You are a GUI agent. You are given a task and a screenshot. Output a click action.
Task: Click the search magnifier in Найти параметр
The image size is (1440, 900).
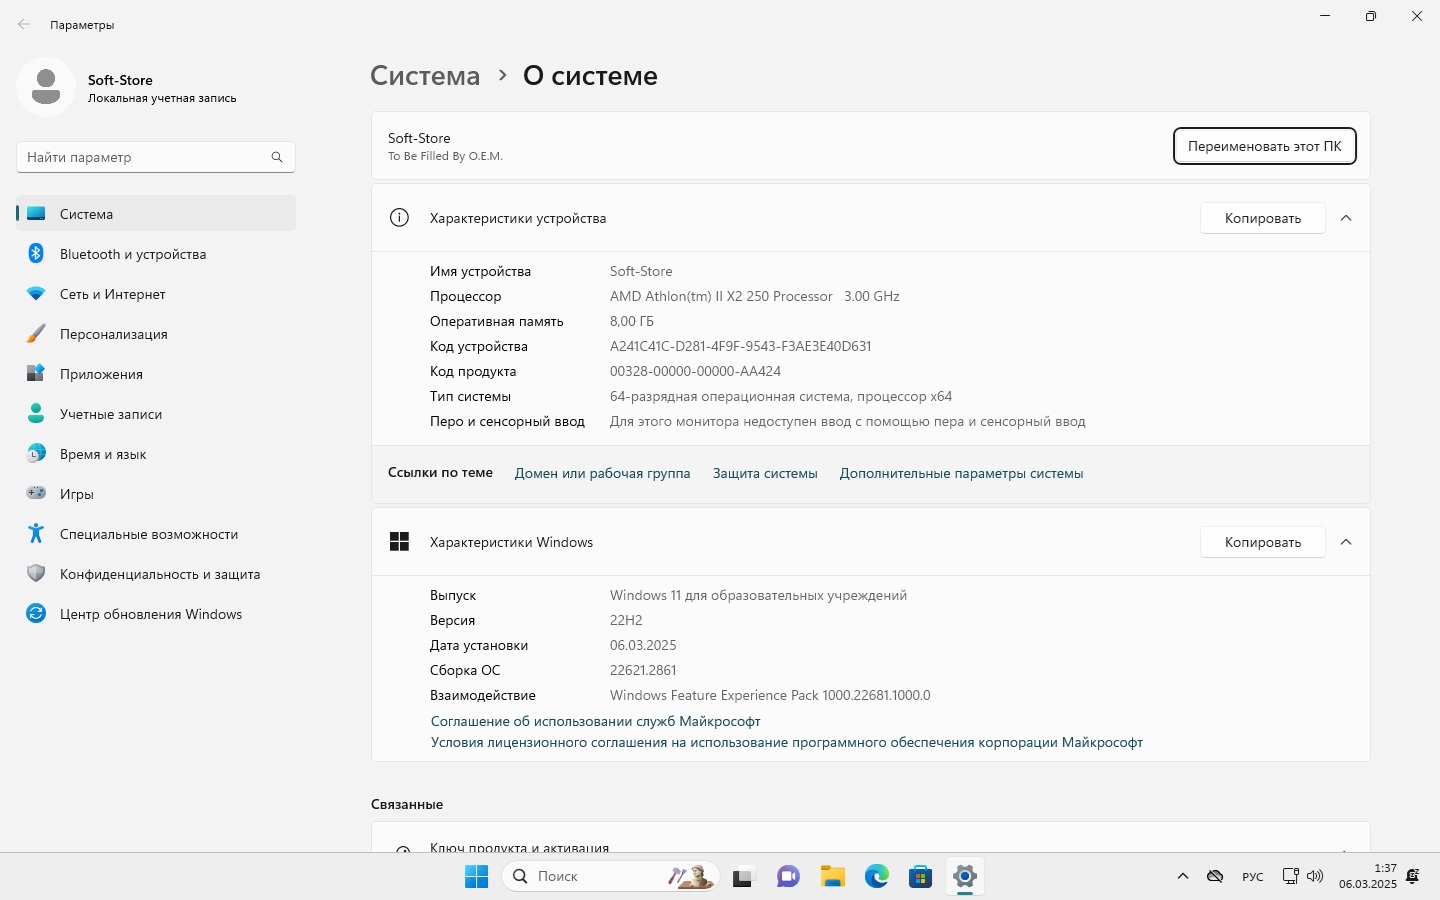pos(277,157)
